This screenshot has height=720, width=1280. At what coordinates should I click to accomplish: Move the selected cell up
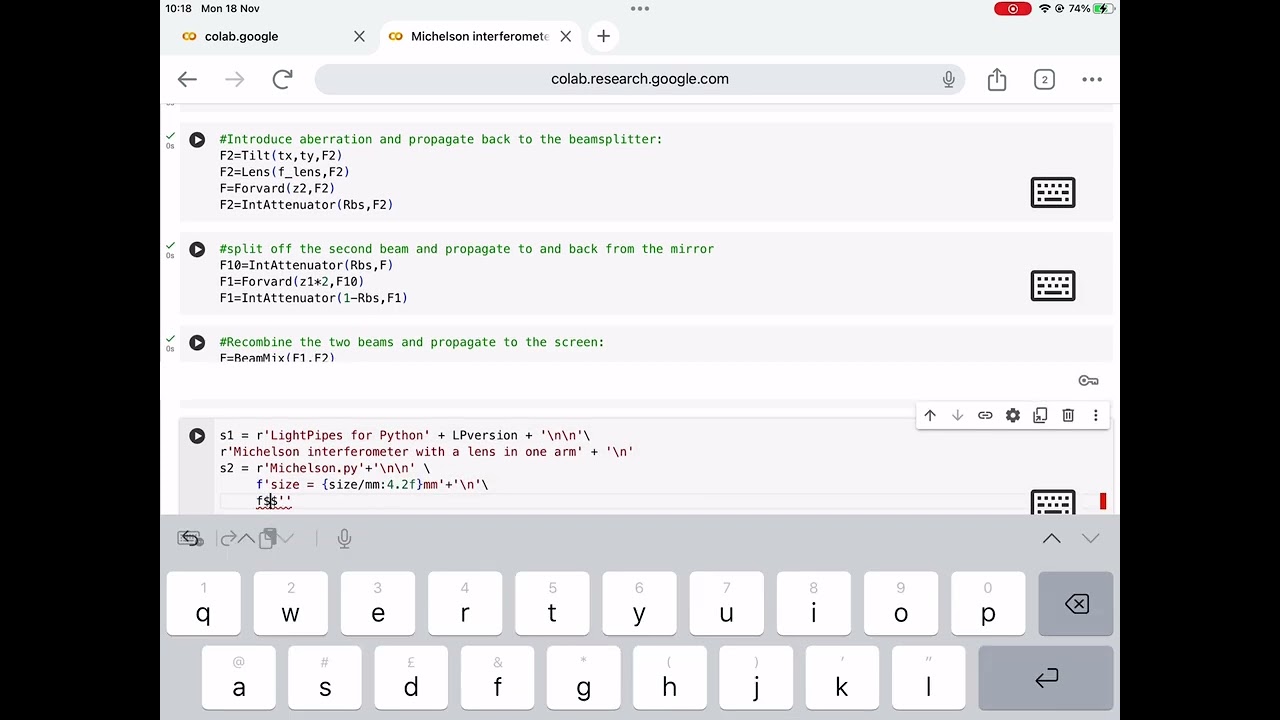(930, 415)
